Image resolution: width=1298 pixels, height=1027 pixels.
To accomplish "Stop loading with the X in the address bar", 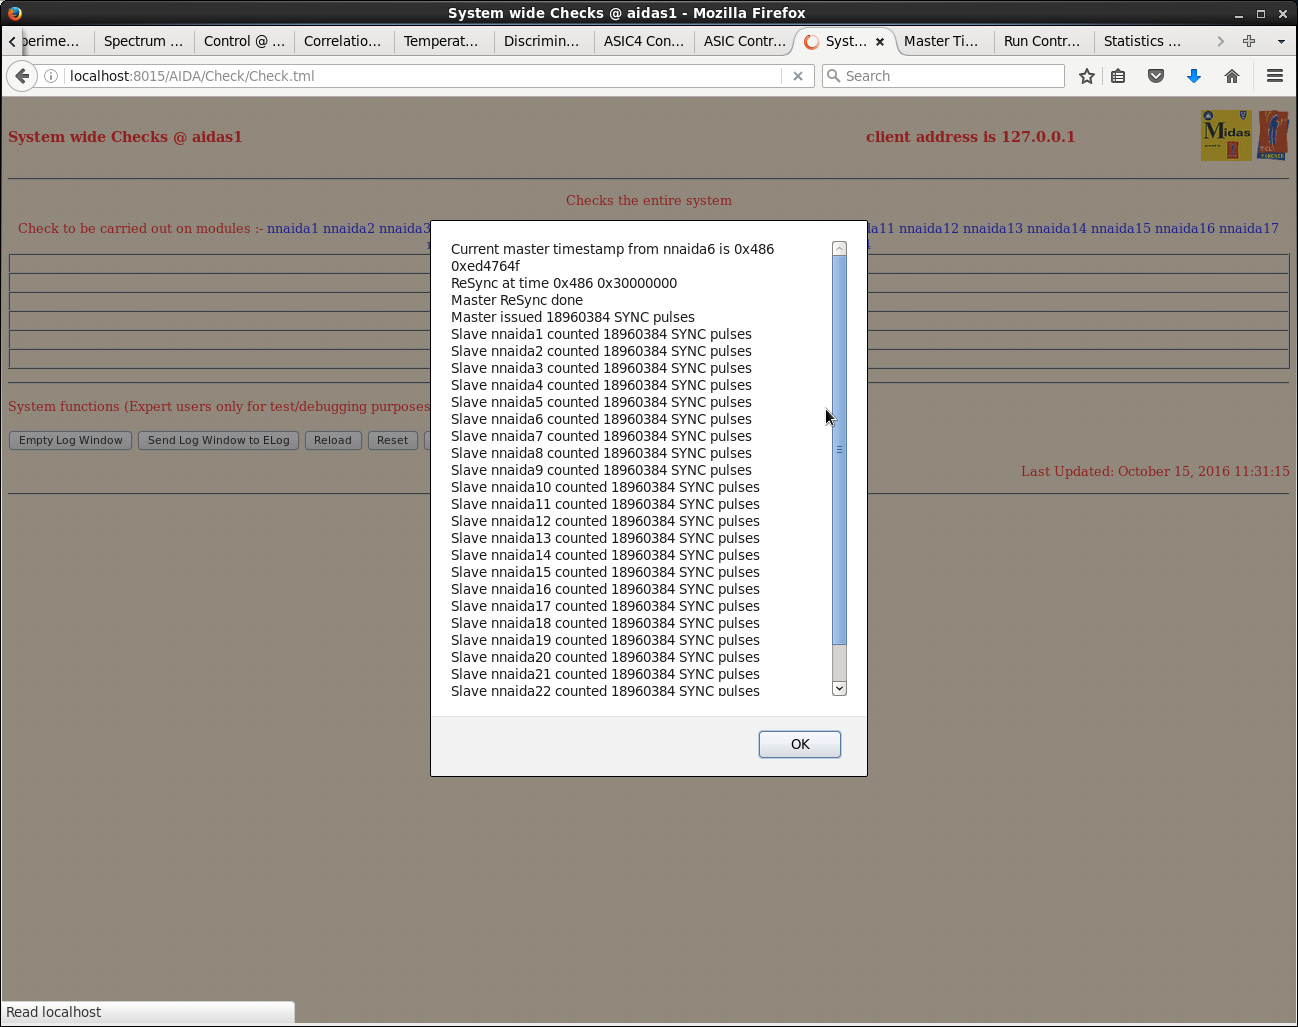I will 798,76.
